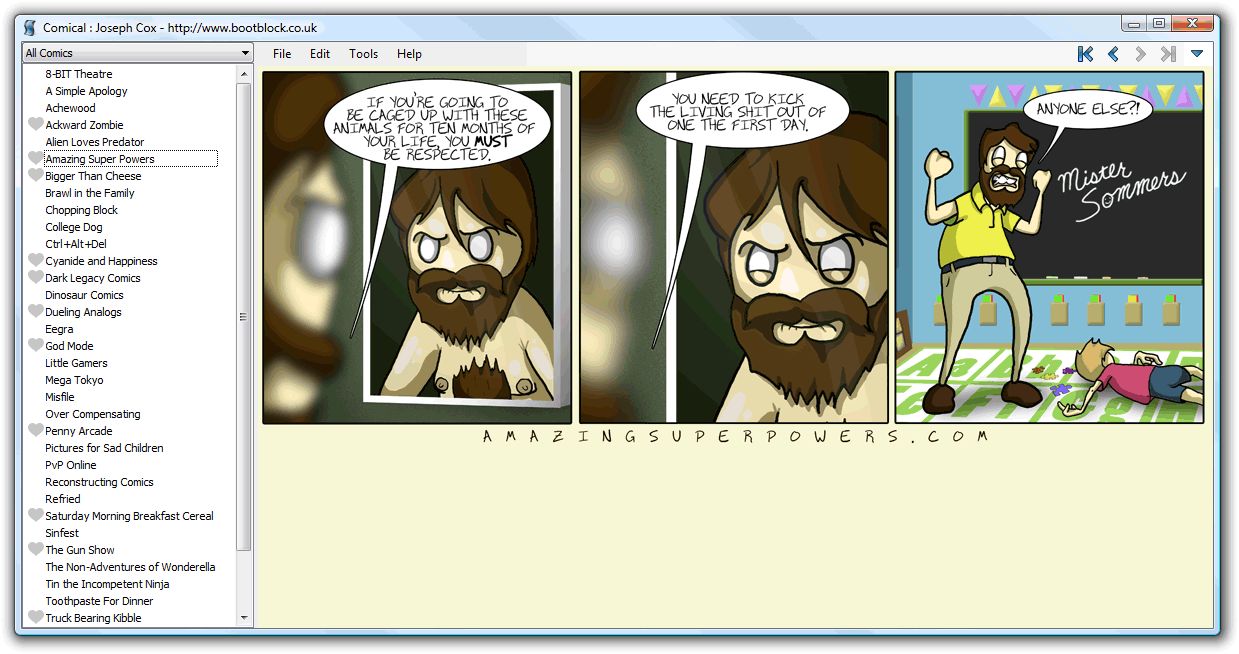
Task: Select Little Gamers comic
Action: tap(76, 363)
